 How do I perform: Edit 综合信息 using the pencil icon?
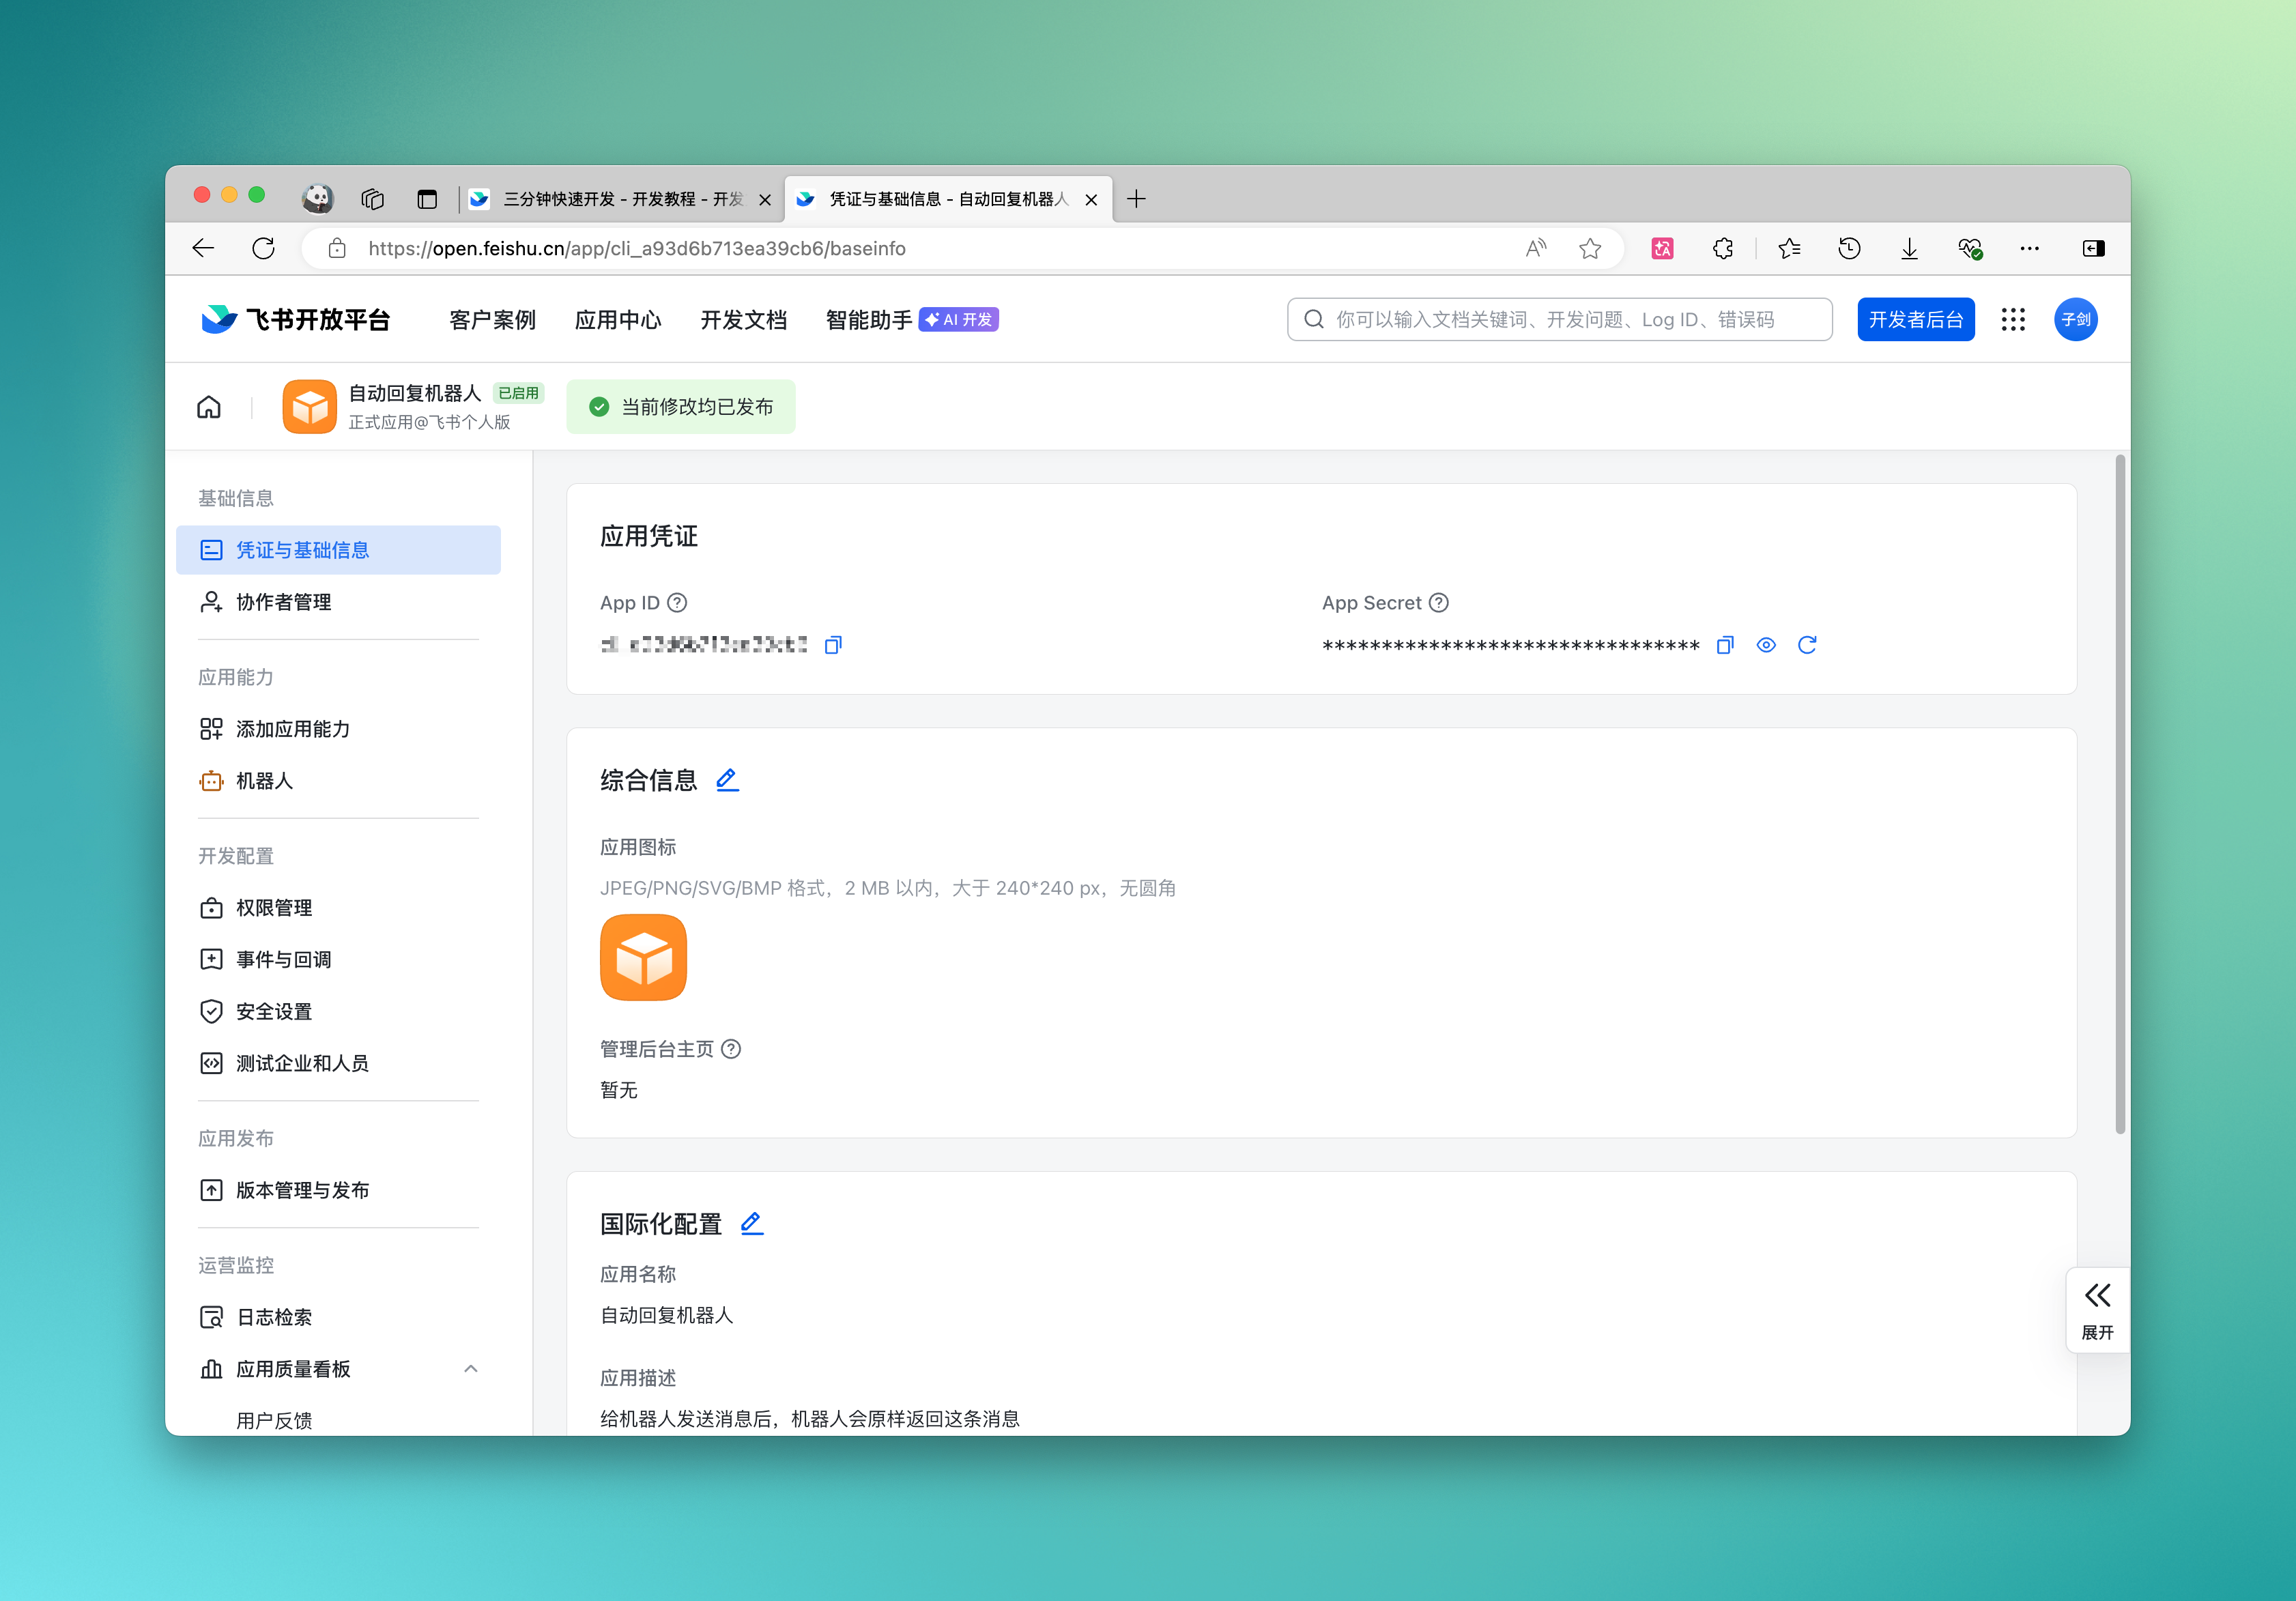click(727, 779)
